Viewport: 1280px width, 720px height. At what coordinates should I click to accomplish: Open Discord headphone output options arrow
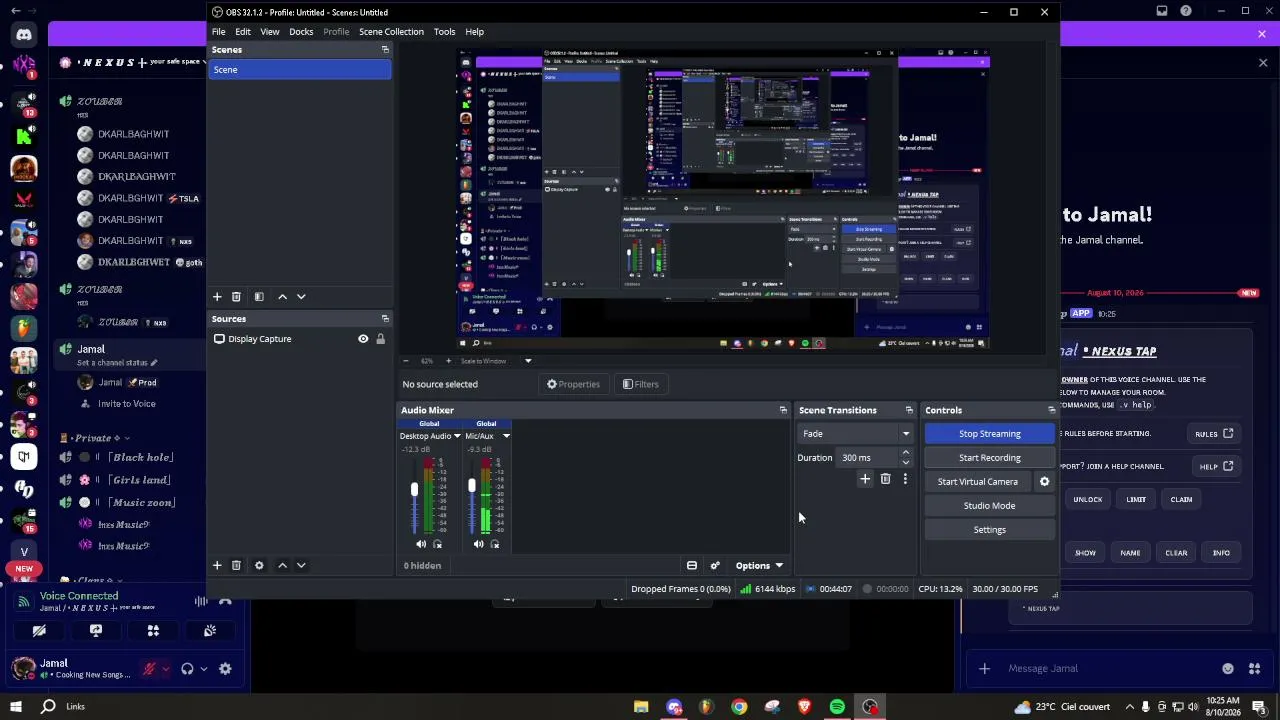point(203,669)
